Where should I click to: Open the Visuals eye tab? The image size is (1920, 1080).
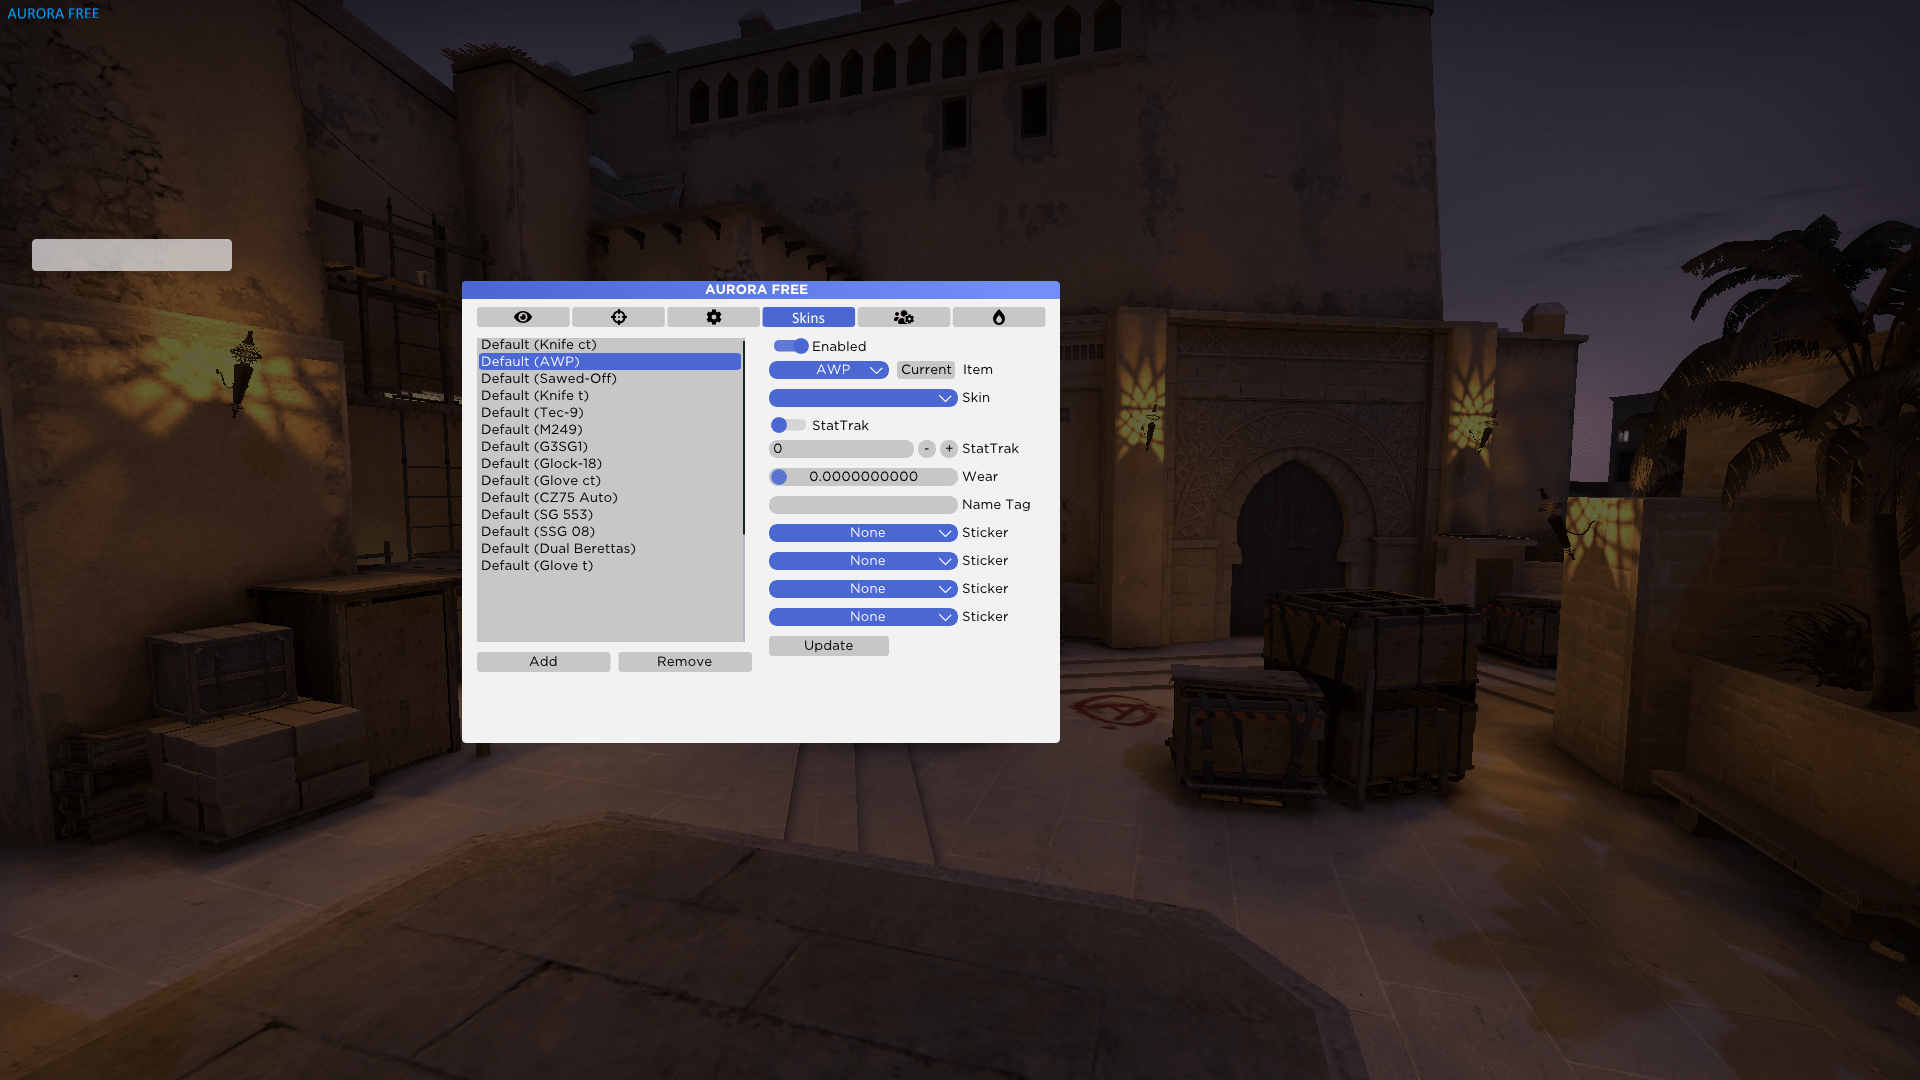point(522,317)
